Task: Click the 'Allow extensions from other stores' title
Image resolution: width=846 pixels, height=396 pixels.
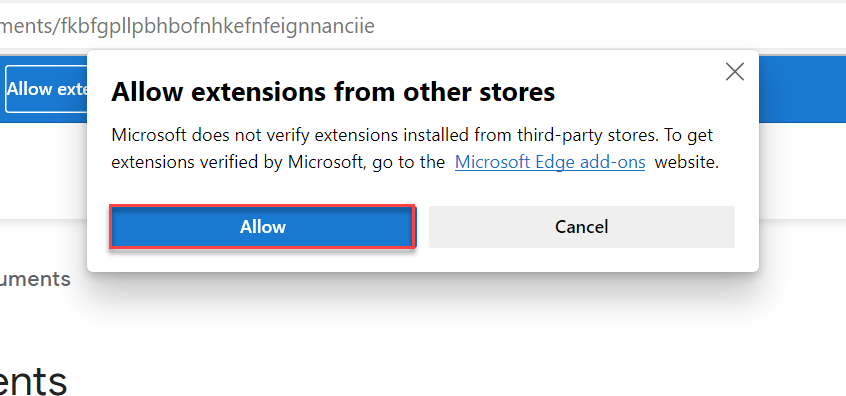Action: click(x=333, y=92)
